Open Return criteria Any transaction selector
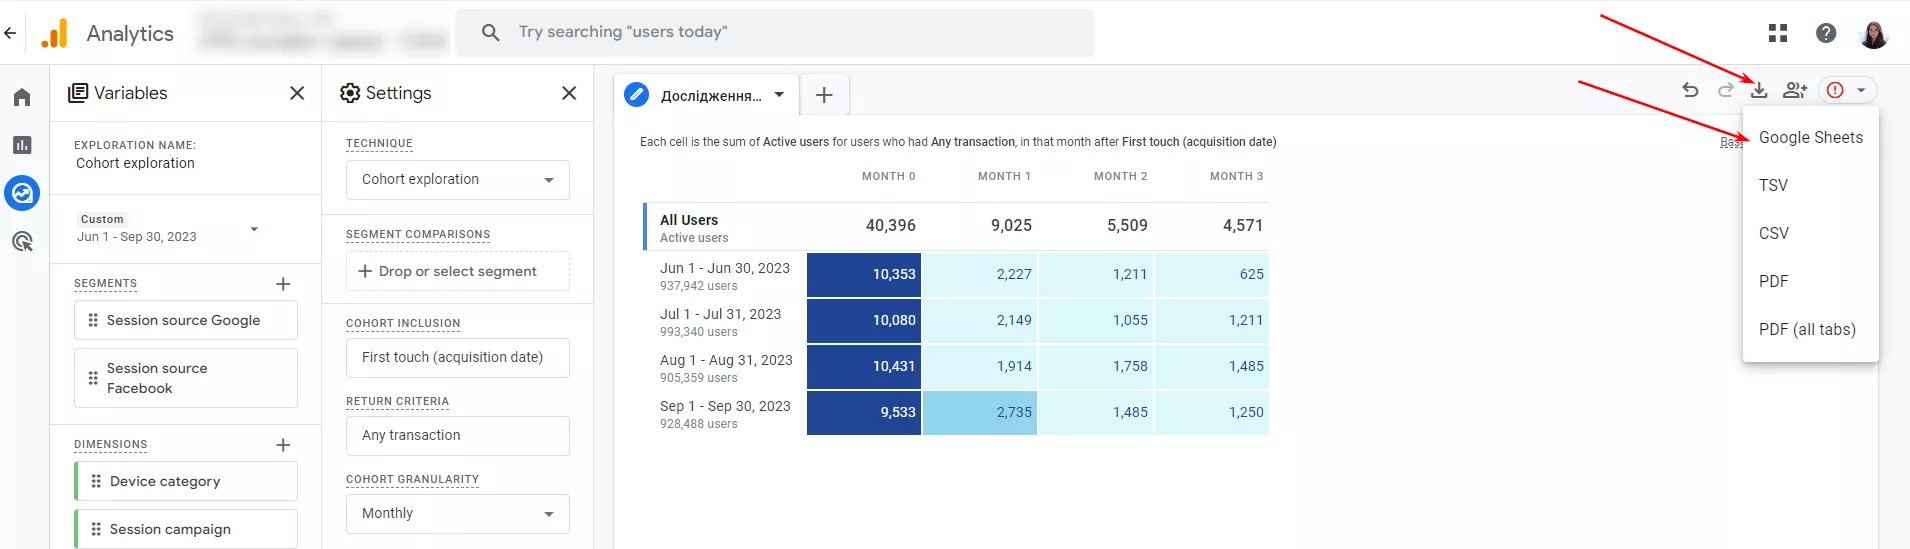 click(458, 436)
